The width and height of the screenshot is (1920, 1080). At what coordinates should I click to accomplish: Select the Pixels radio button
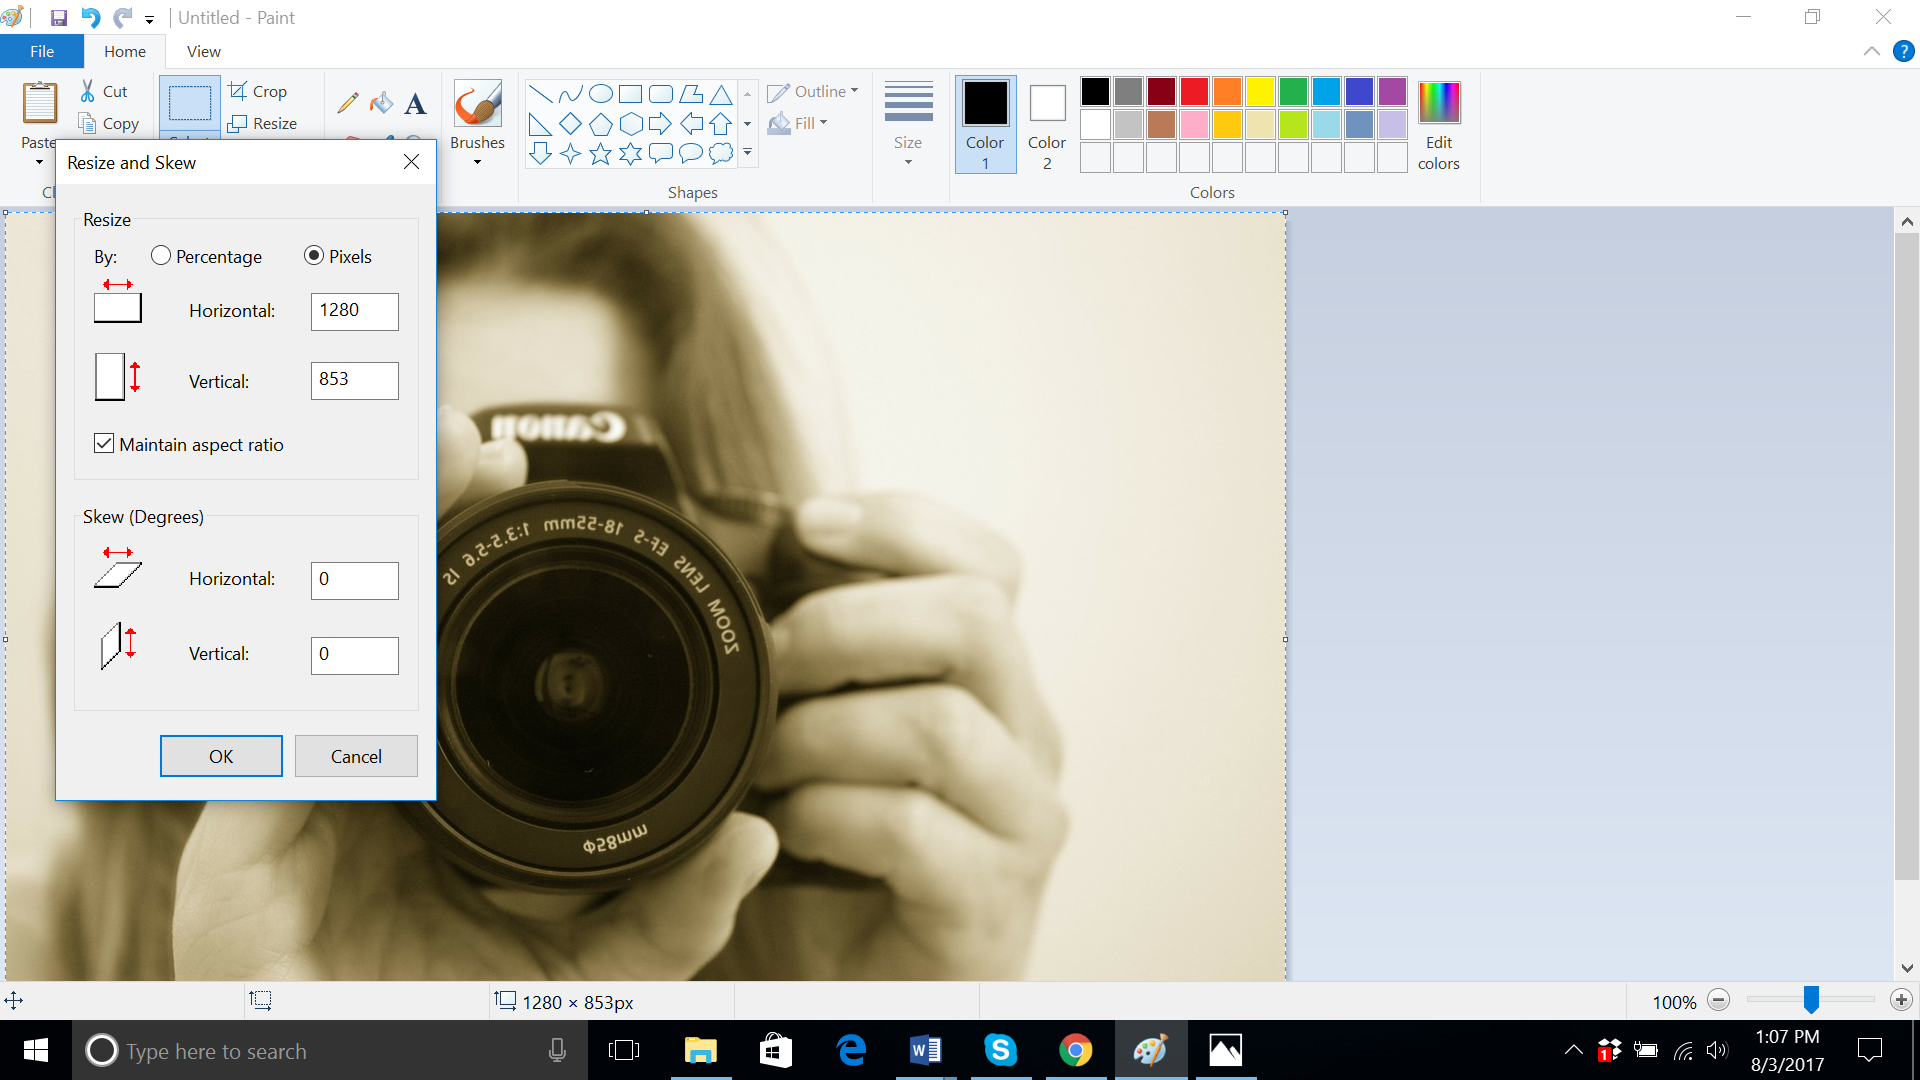click(314, 255)
